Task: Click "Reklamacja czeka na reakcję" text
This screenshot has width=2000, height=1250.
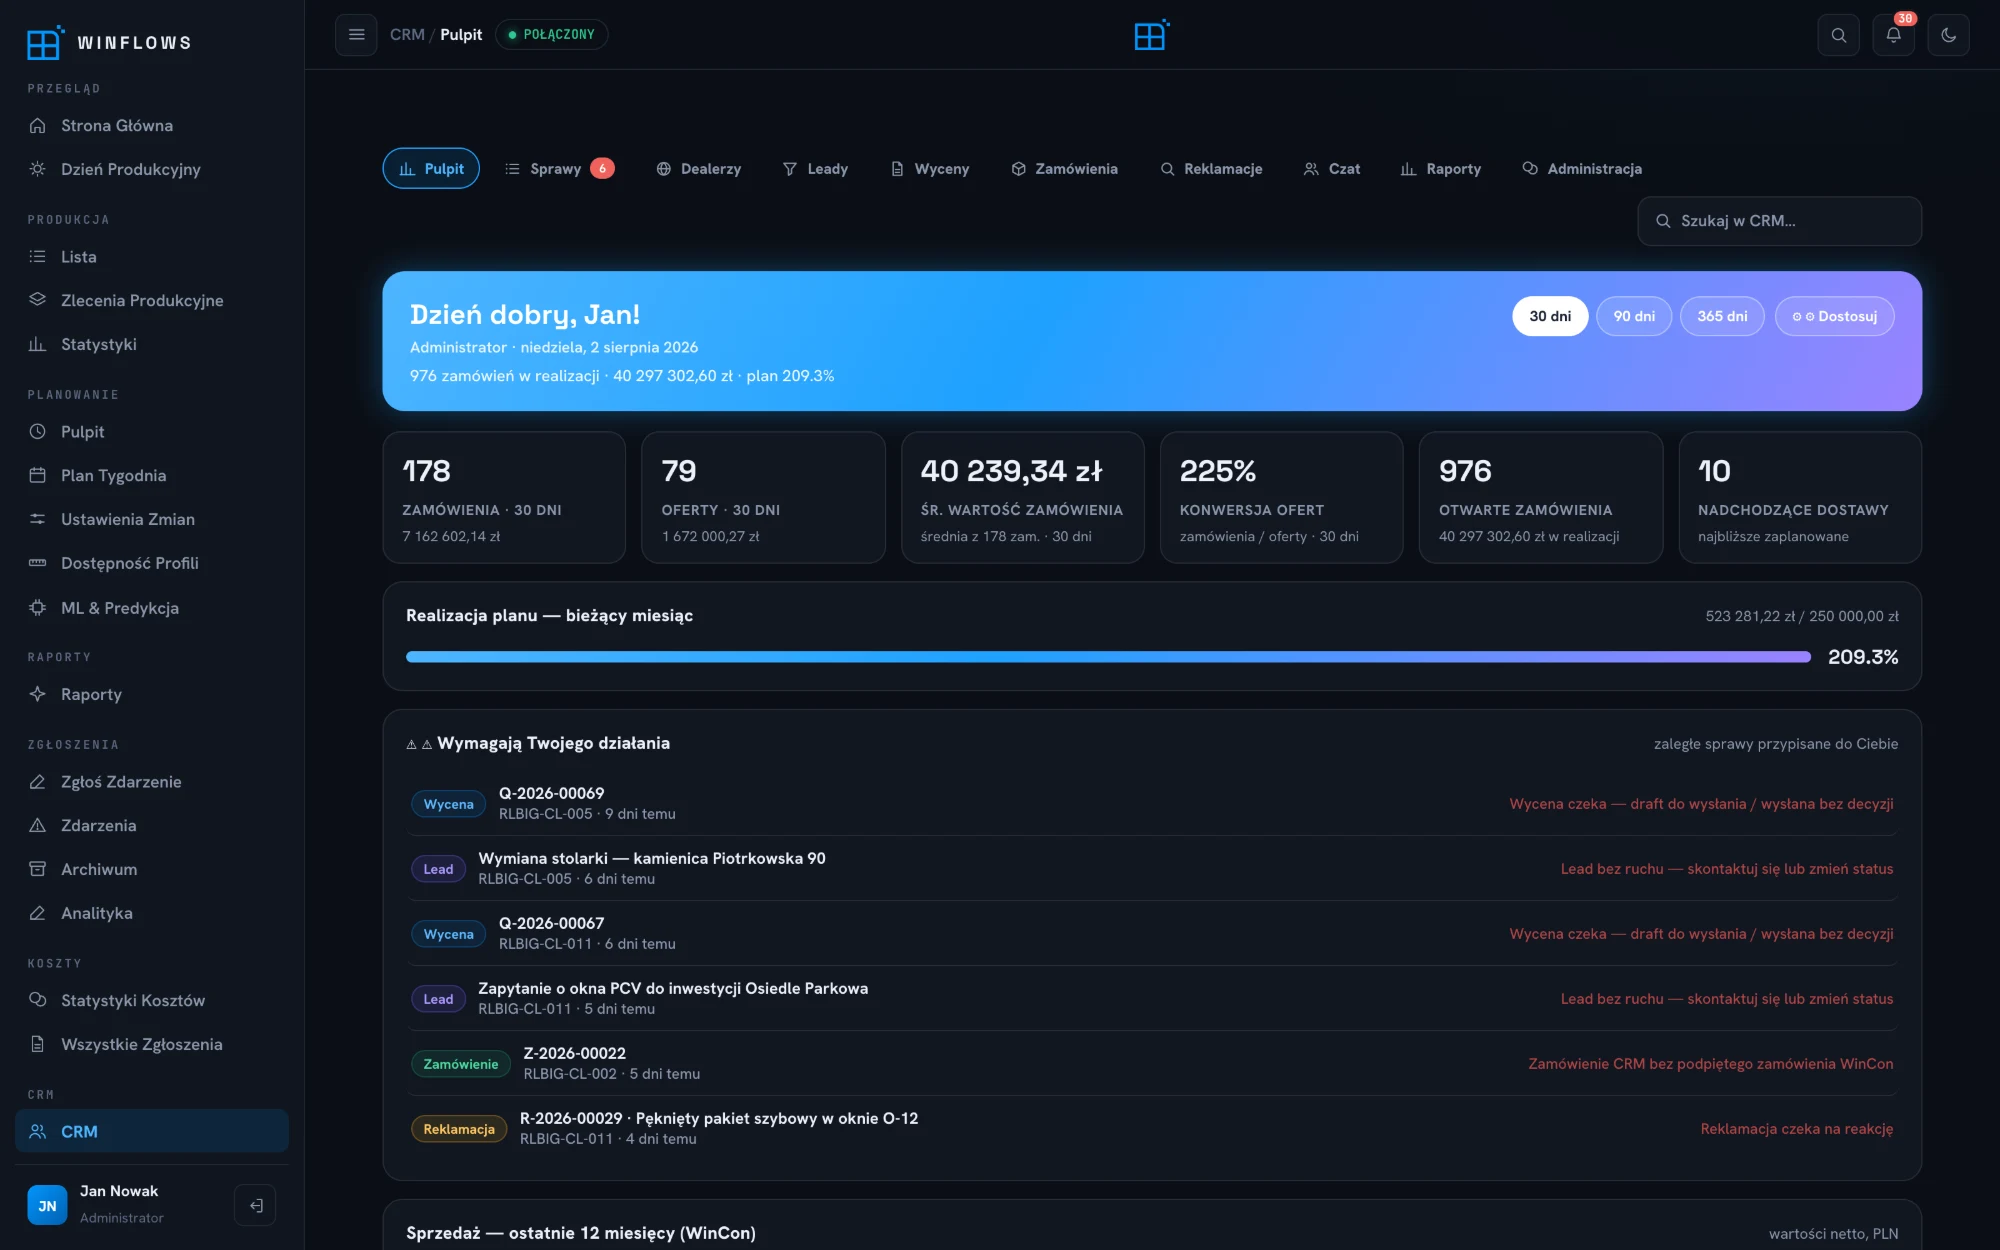Action: pos(1796,1129)
